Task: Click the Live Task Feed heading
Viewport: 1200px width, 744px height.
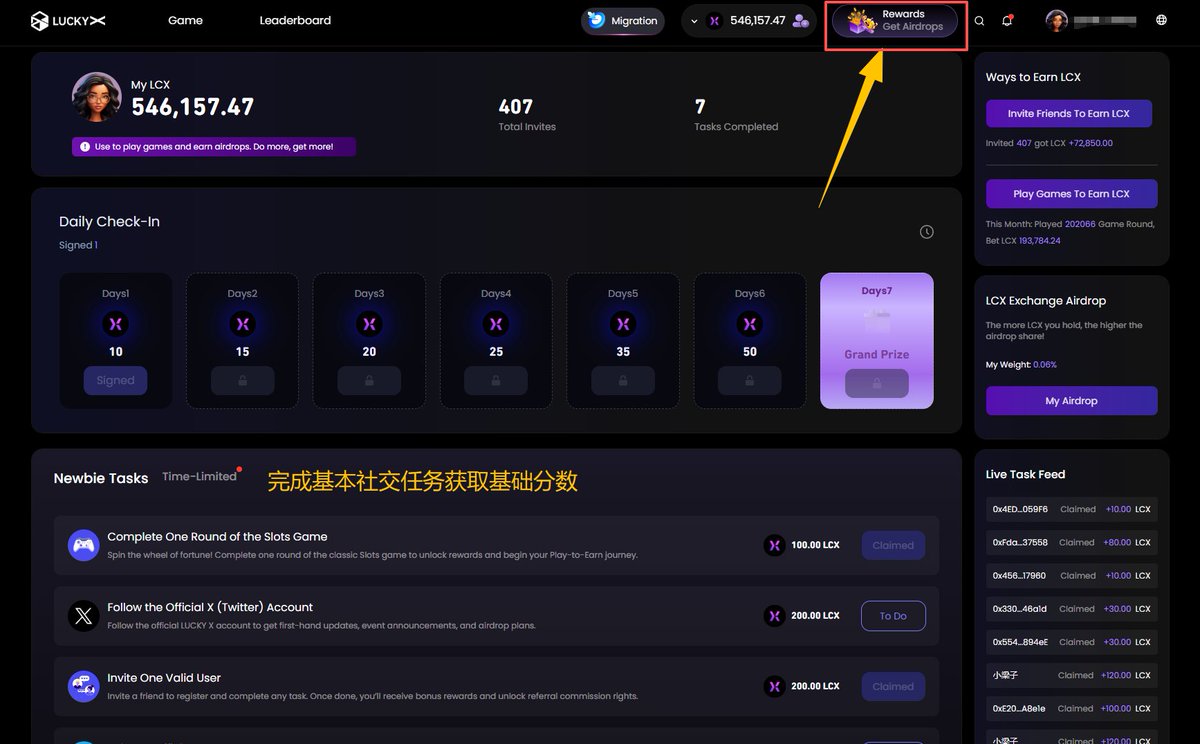Action: (x=1025, y=474)
